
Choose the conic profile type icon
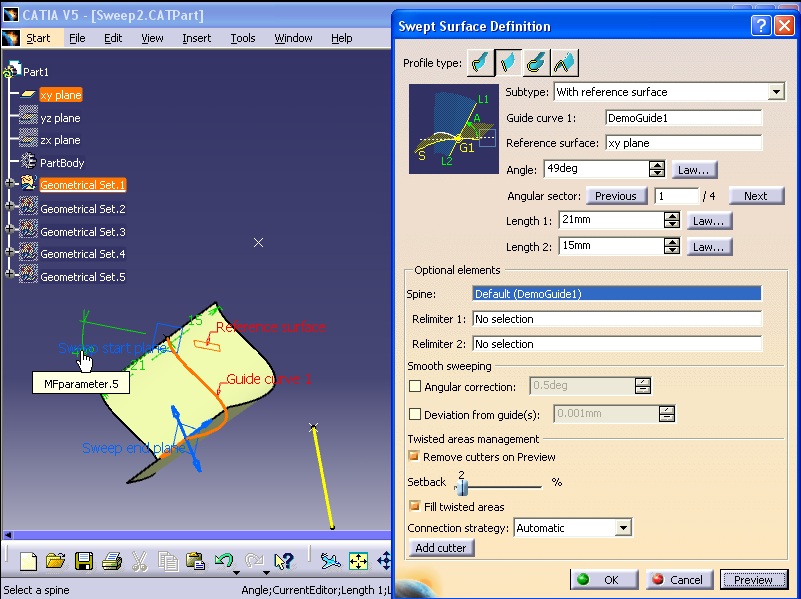(563, 62)
